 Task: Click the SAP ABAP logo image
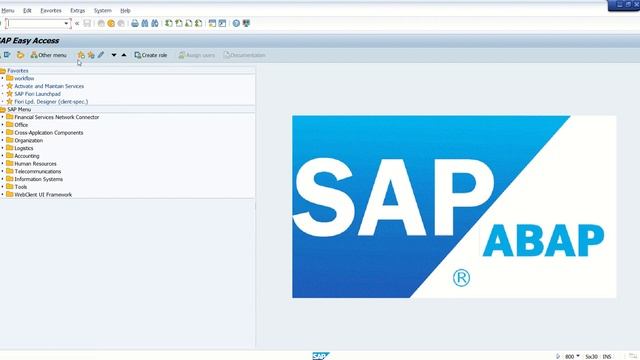[454, 207]
